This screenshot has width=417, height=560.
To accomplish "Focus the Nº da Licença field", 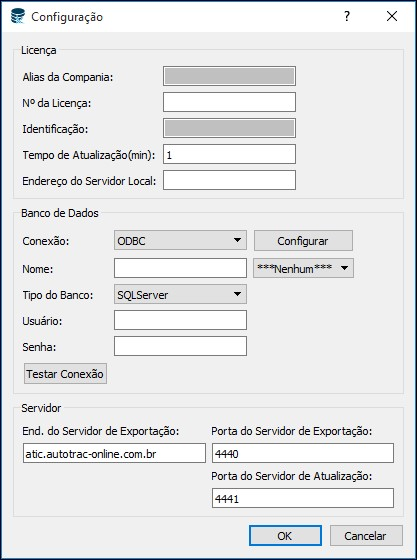I will (x=230, y=102).
